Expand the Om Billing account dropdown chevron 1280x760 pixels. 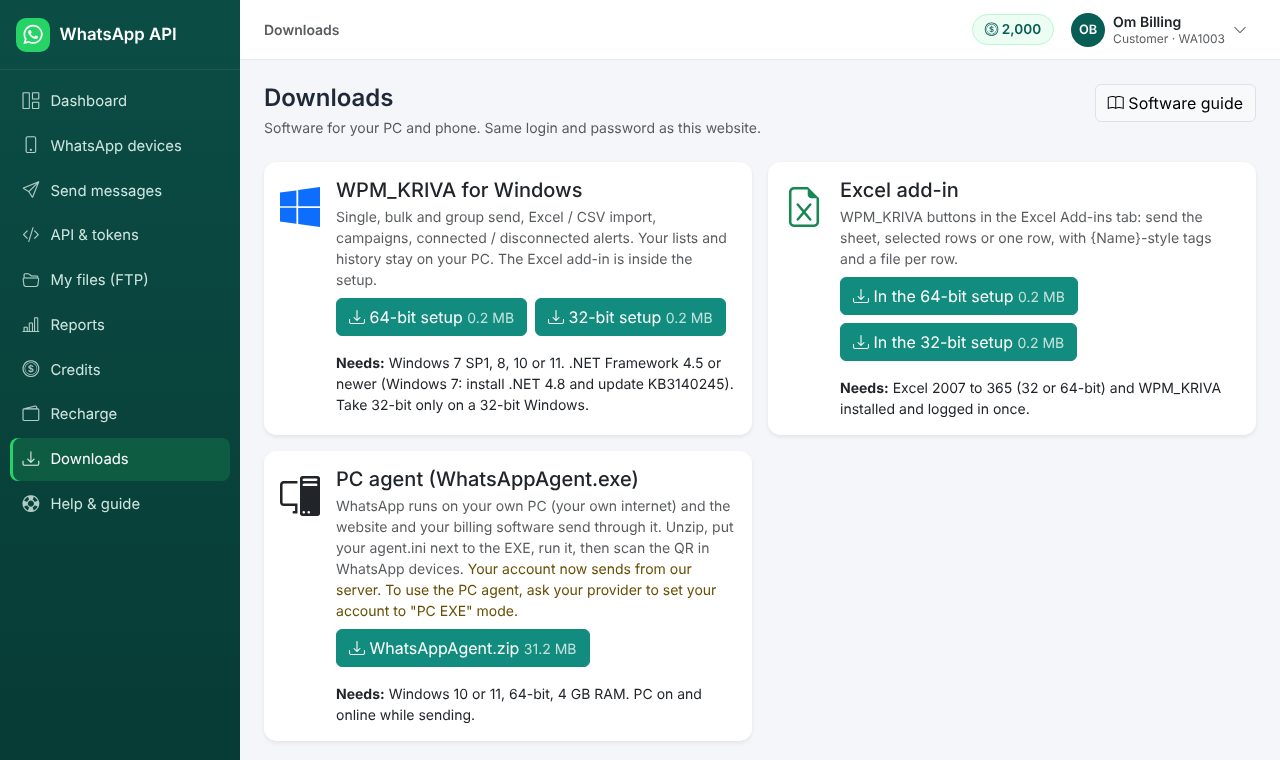(x=1240, y=30)
